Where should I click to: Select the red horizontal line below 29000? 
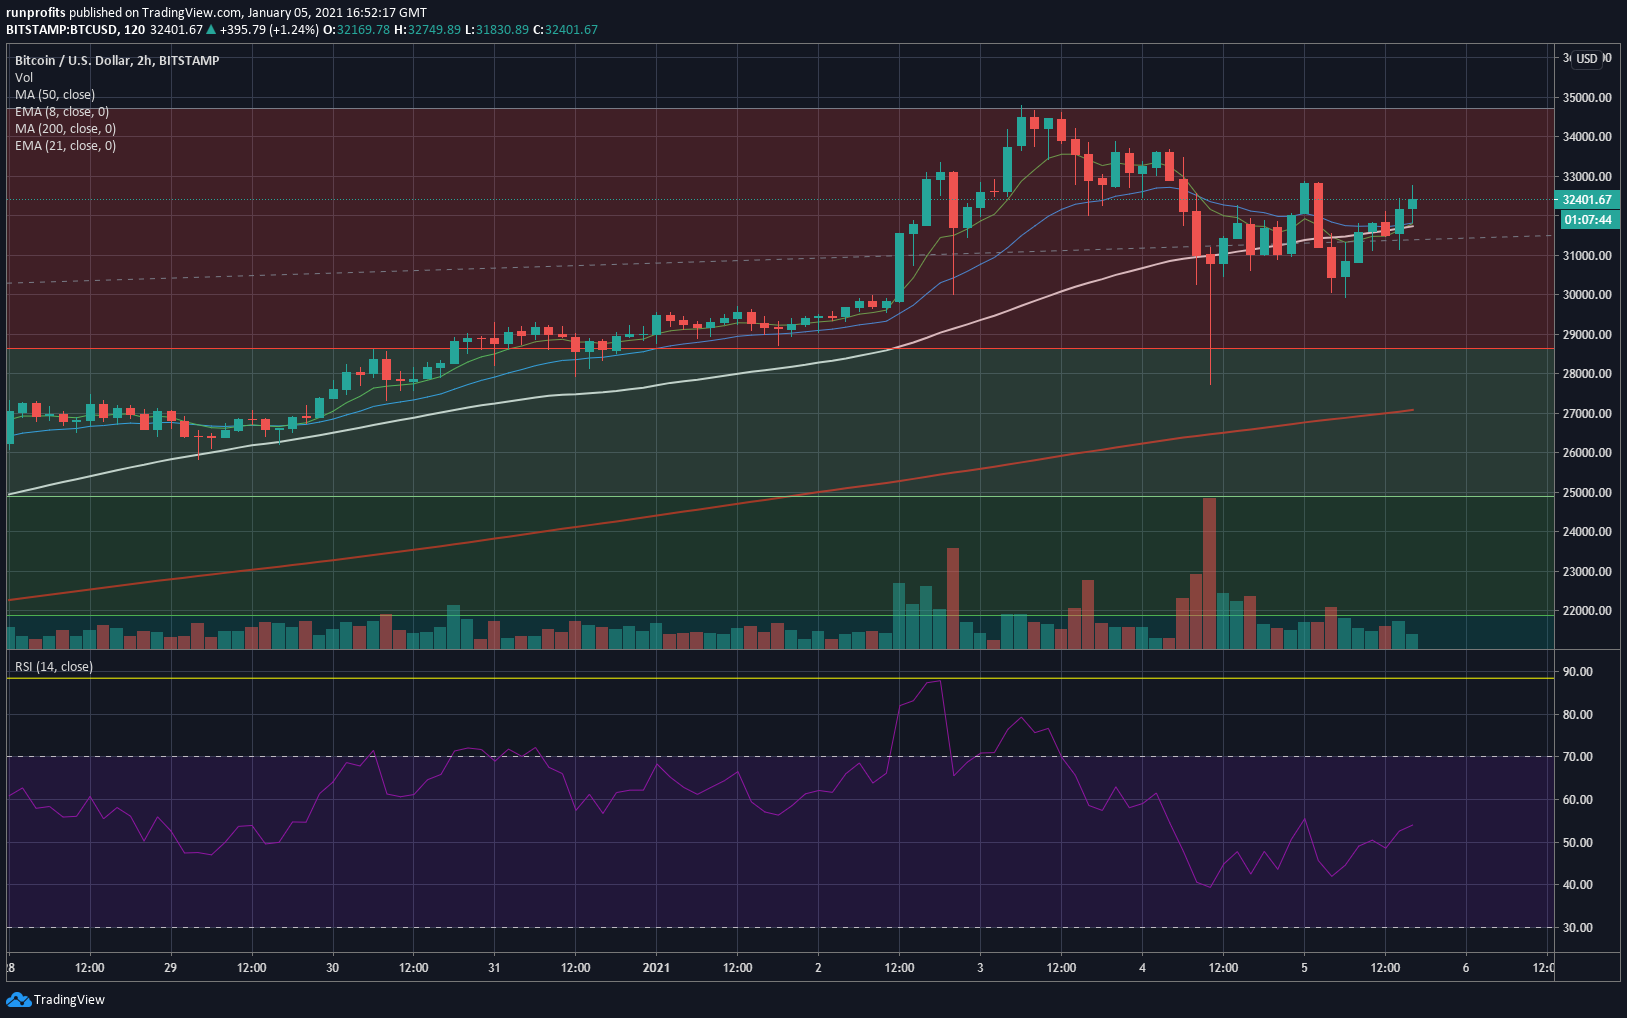(700, 349)
